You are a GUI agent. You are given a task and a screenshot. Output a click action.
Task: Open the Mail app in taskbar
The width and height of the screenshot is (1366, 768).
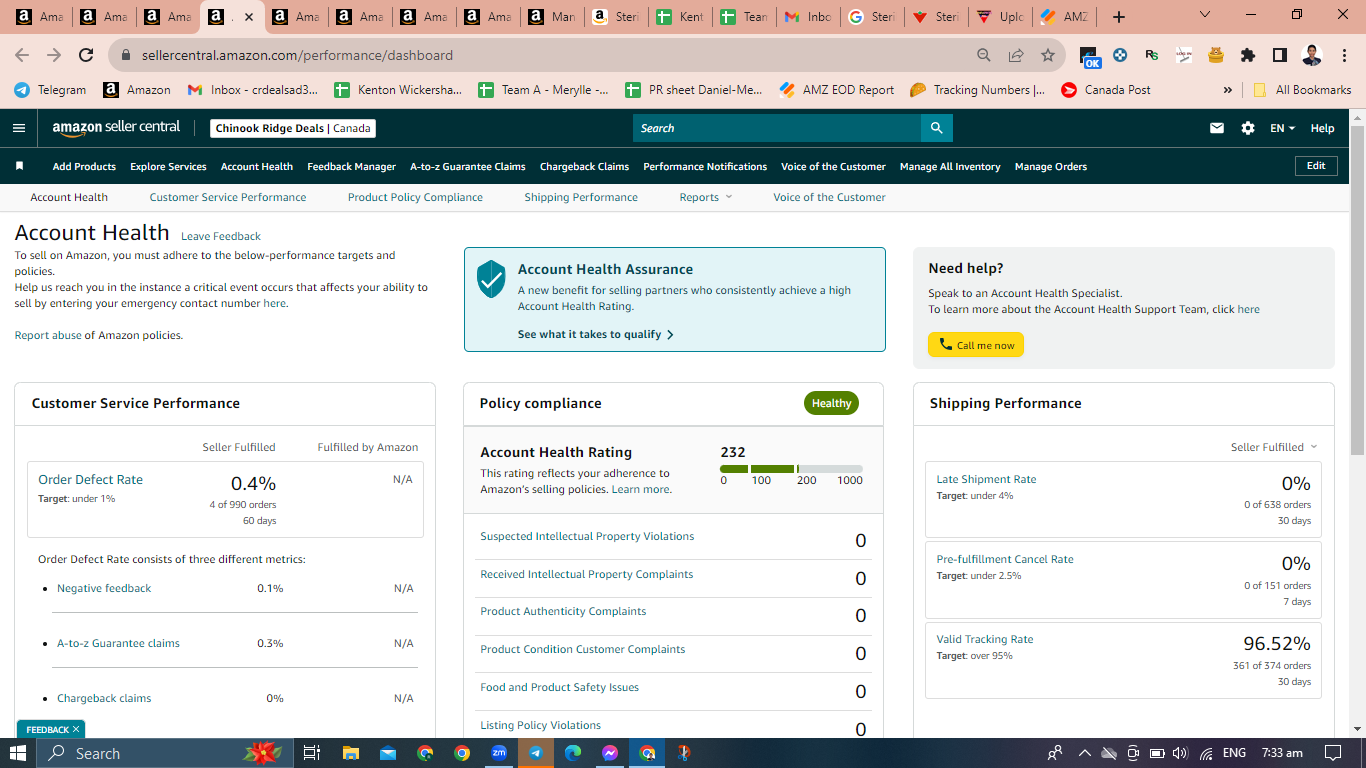tap(387, 753)
